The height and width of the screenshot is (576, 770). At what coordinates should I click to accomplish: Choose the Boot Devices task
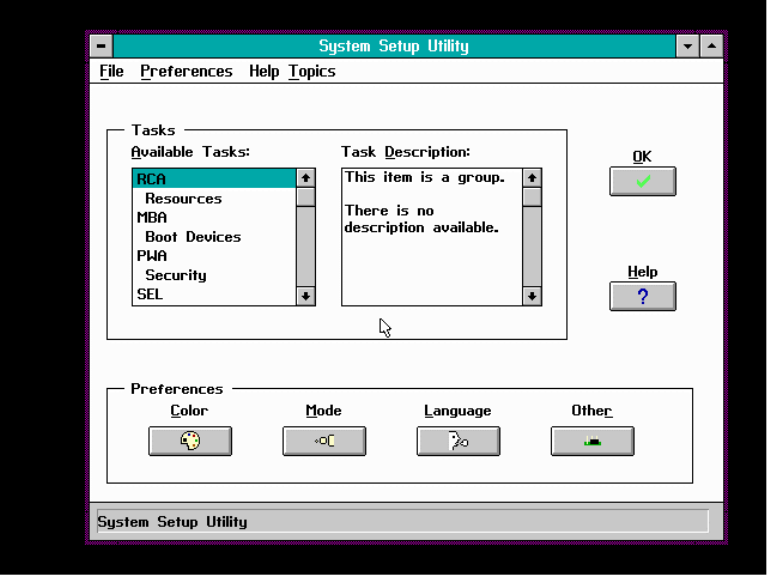tap(214, 237)
